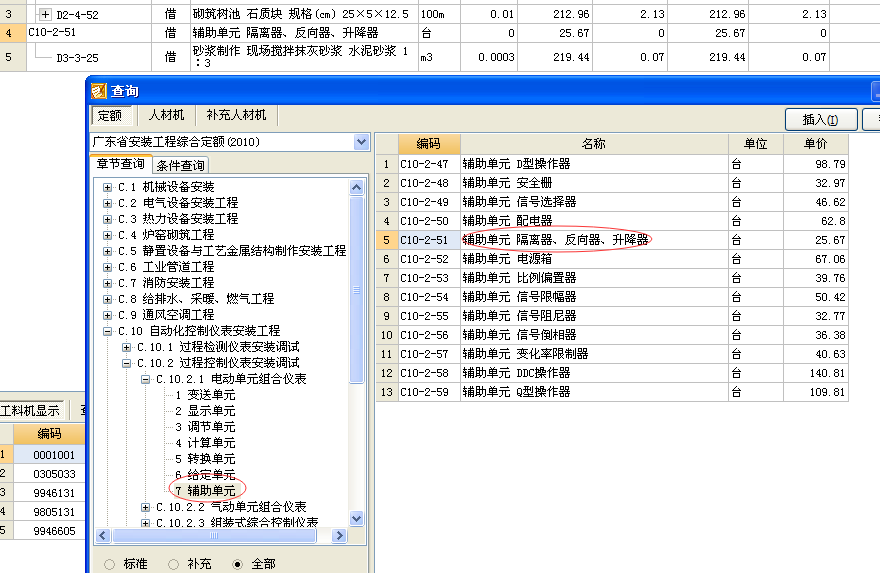
Task: Collapse C.10.2 过程控制仪表安装调试 node
Action: point(126,364)
